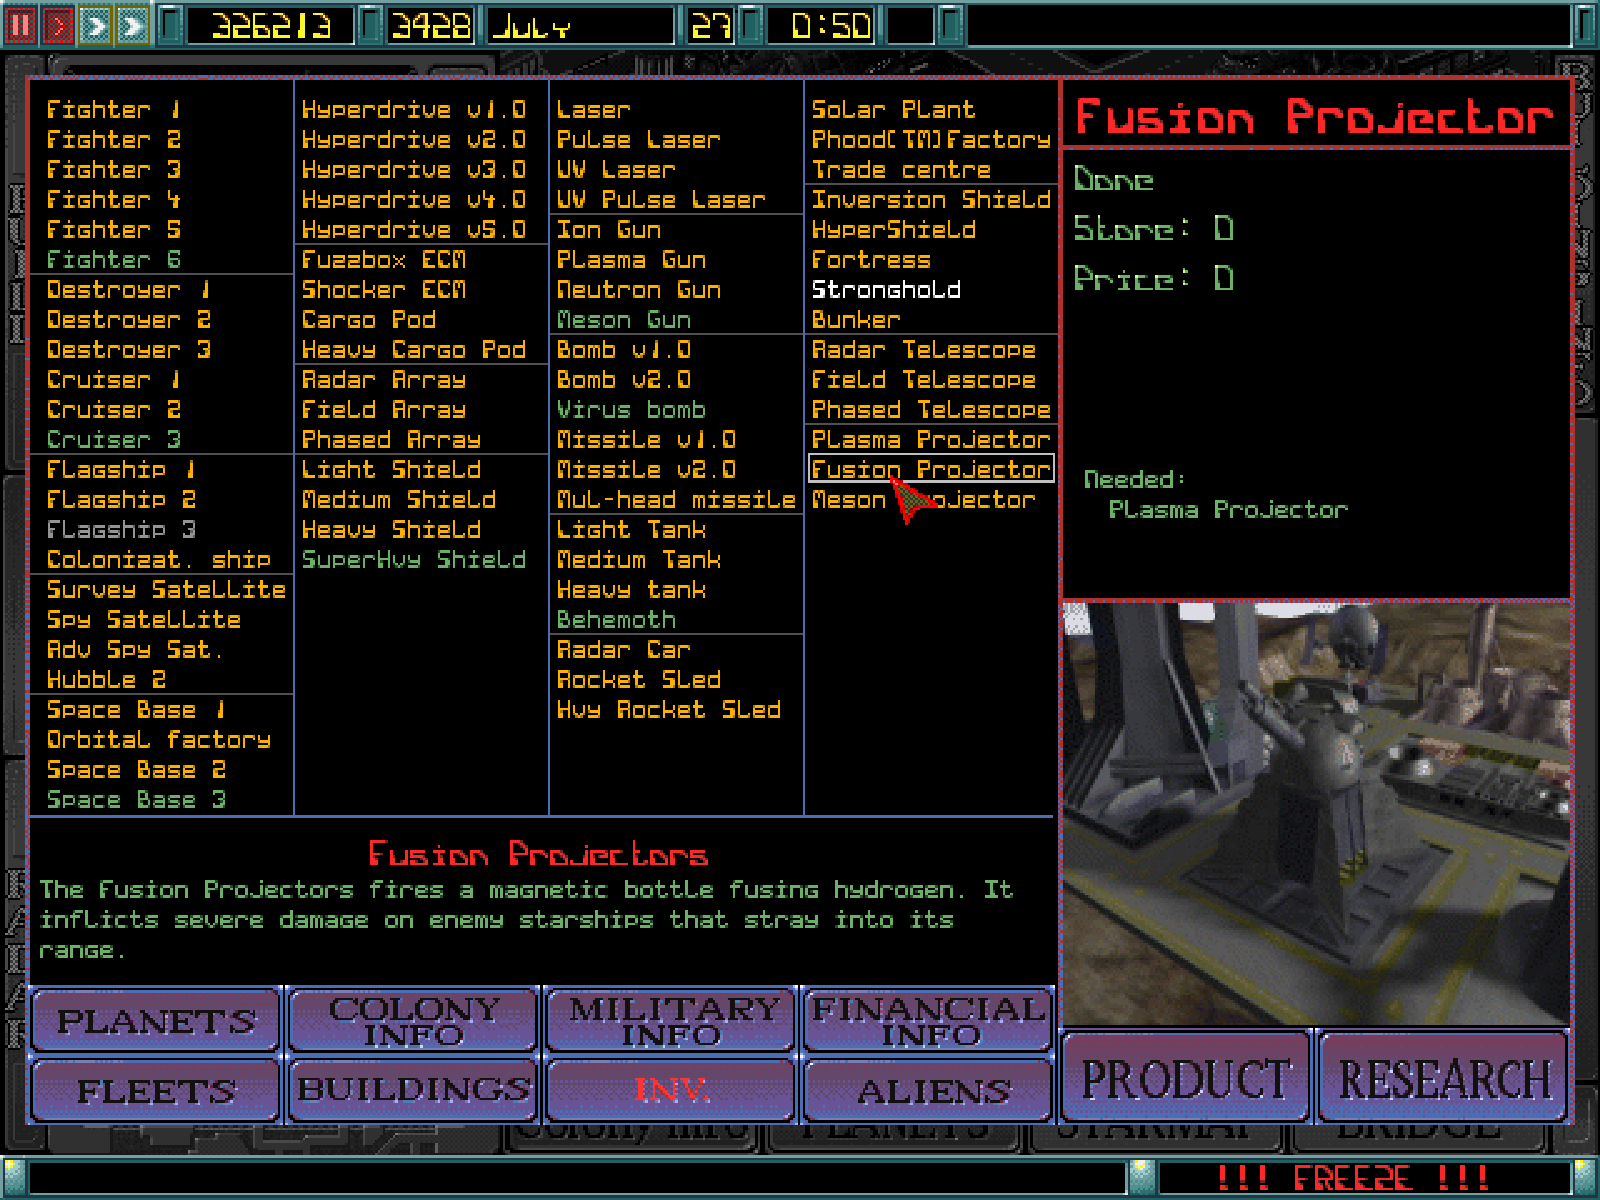Viewport: 1600px width, 1200px height.
Task: Pick Stronghold from the buildings column
Action: tap(886, 290)
